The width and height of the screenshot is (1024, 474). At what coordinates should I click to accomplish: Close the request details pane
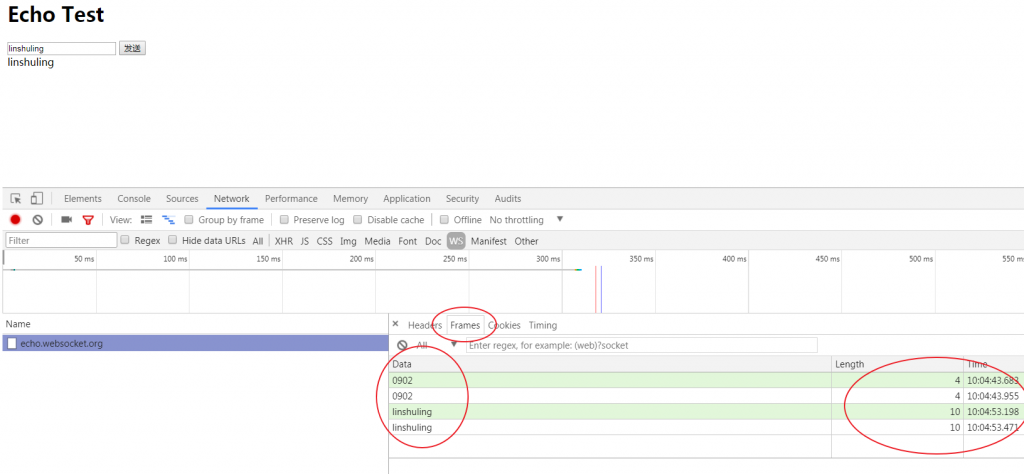[x=395, y=324]
